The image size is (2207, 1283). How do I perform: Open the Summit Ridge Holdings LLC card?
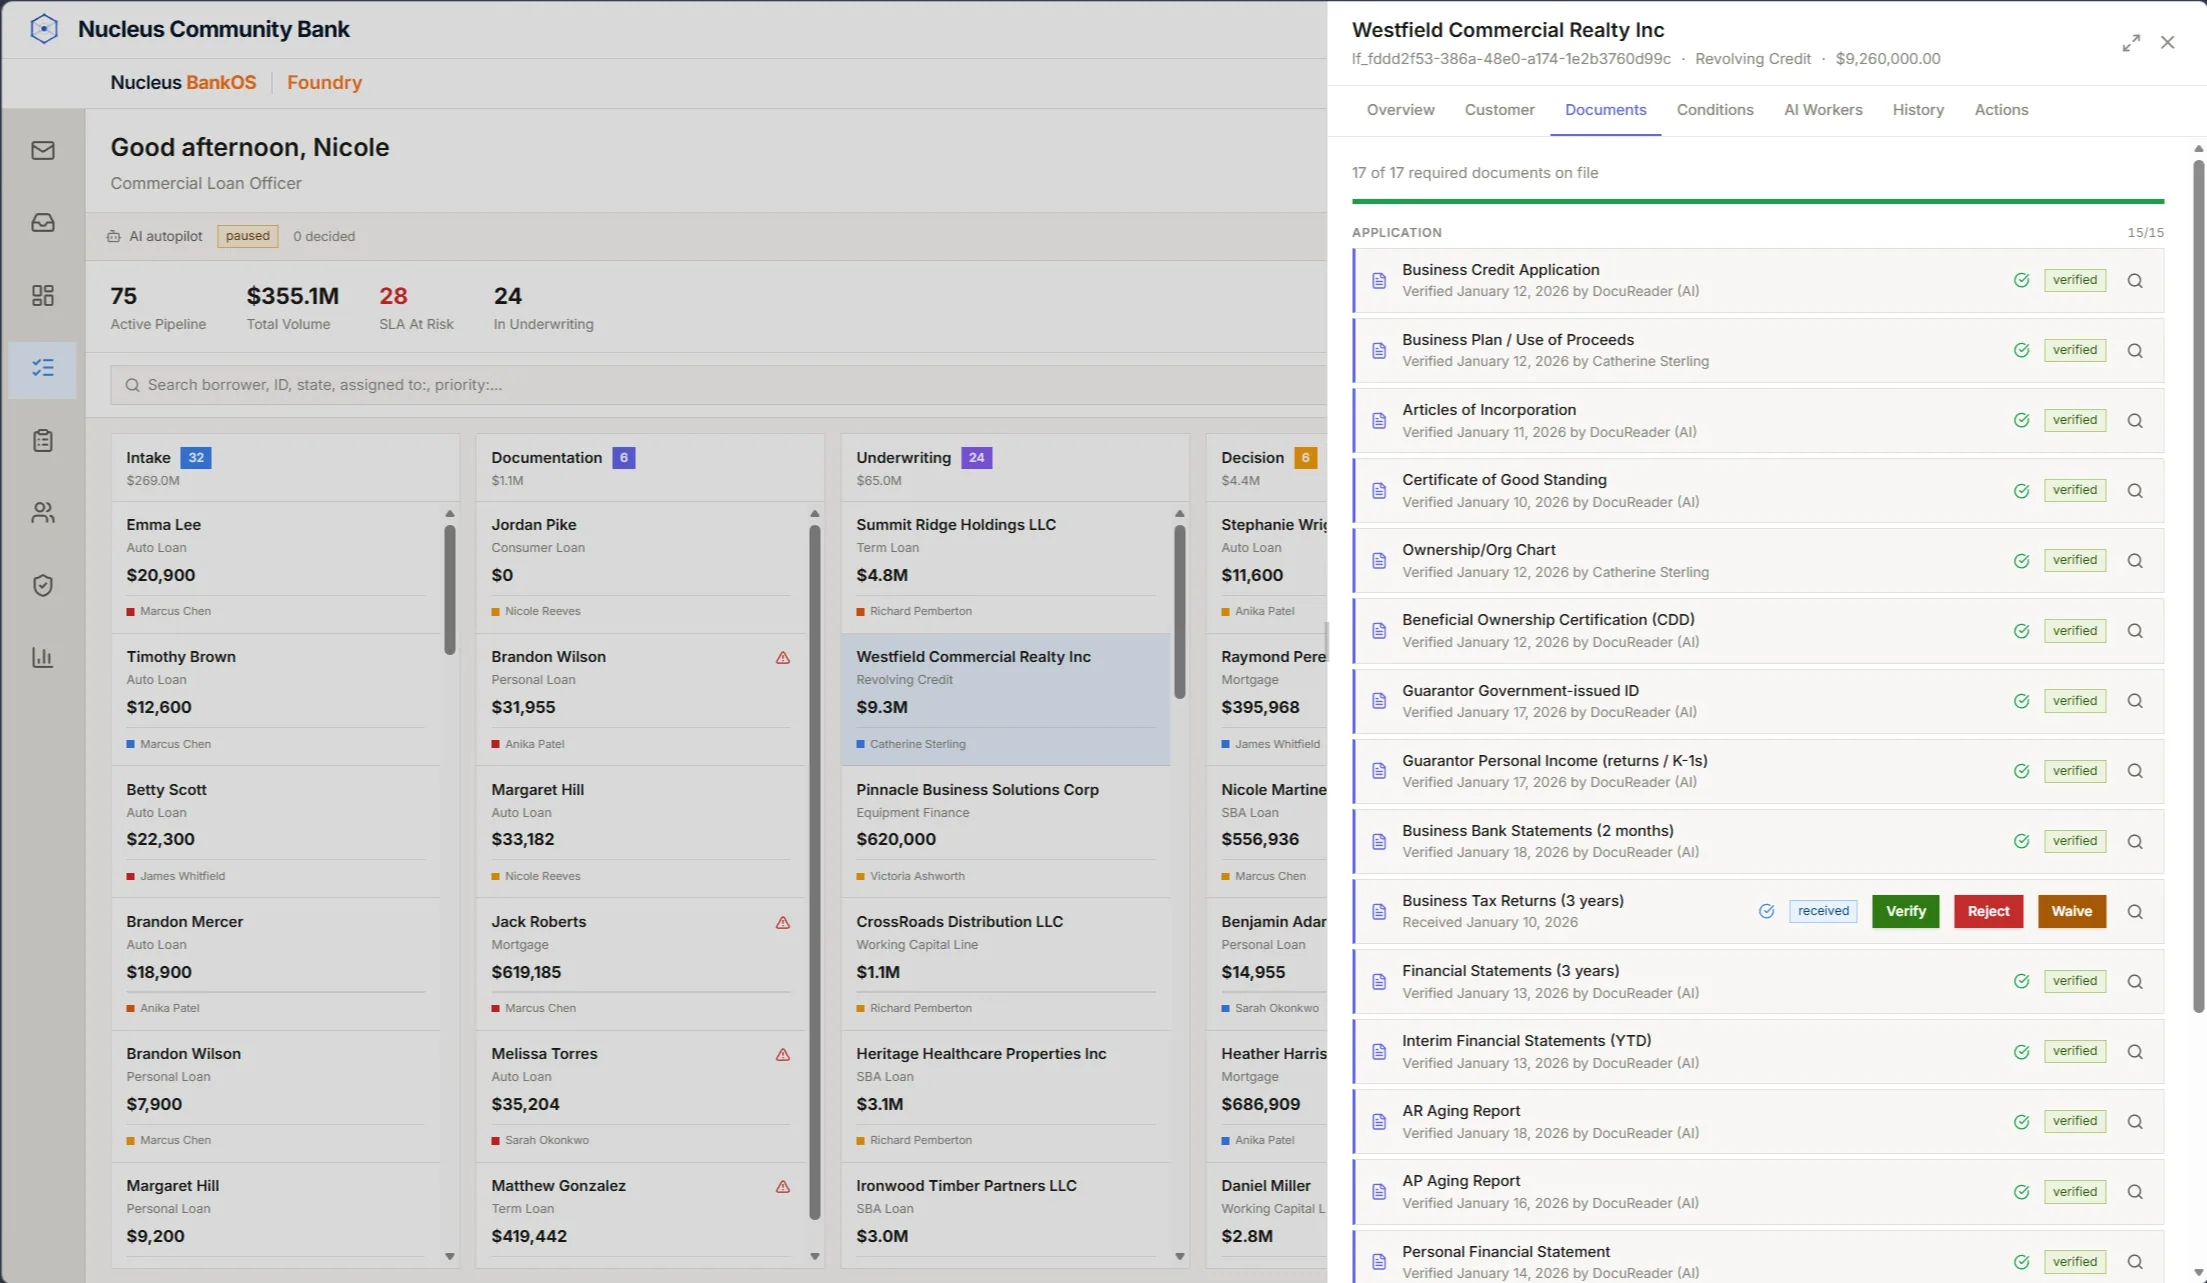pos(1006,567)
